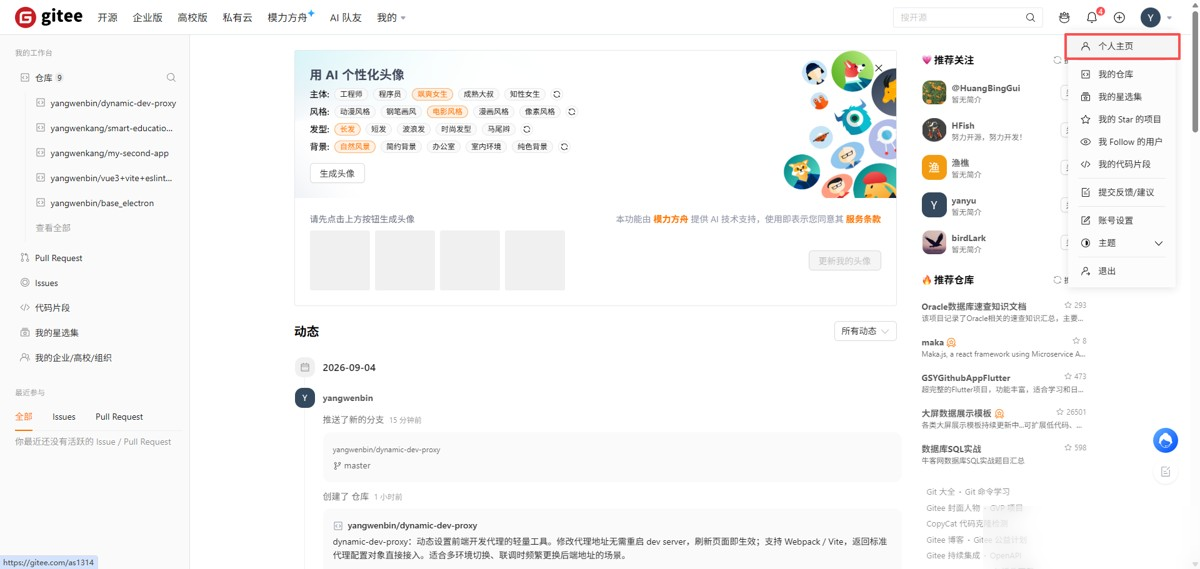Refresh the 推荐仓库 list
The width and height of the screenshot is (1200, 569).
tap(1058, 280)
